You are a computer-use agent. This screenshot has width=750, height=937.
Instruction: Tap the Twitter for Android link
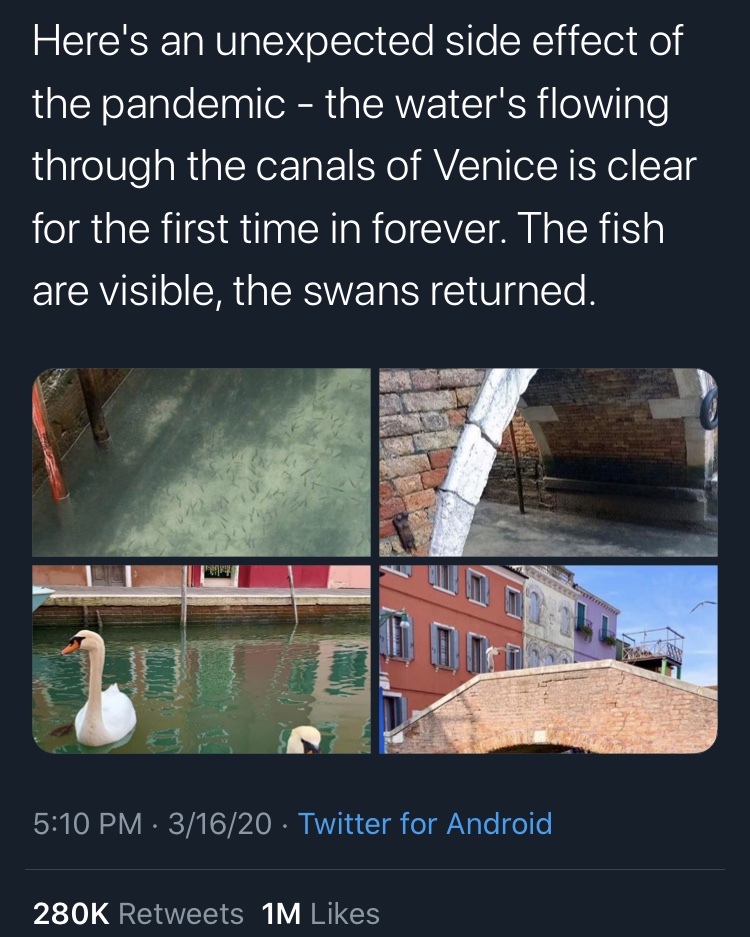pos(425,824)
